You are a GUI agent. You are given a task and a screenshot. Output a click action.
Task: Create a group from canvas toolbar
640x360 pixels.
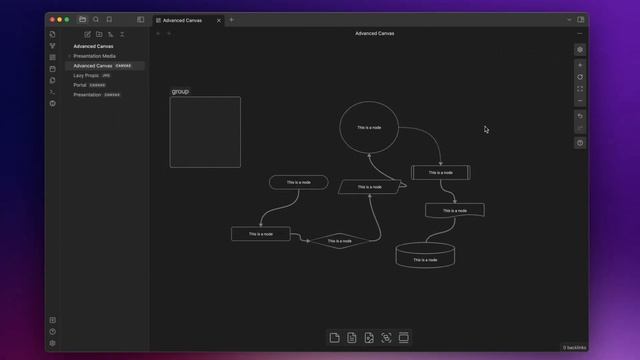(x=403, y=338)
